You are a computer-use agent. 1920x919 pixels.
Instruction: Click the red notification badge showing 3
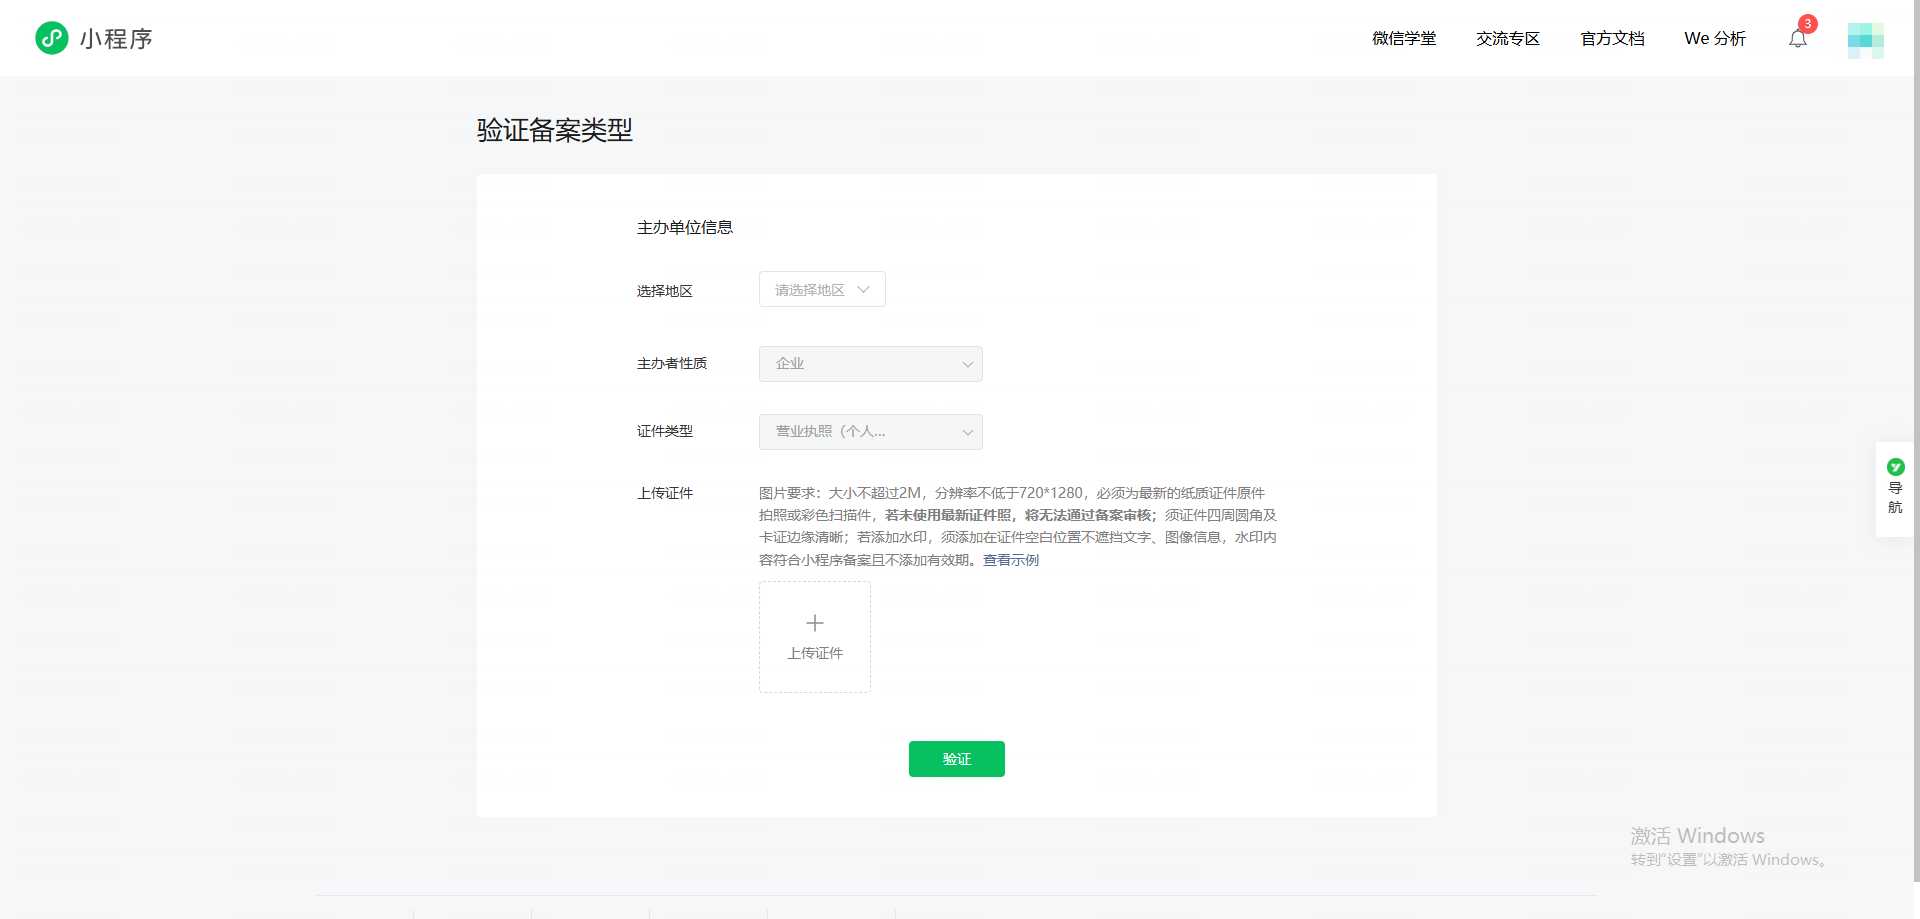[1807, 24]
